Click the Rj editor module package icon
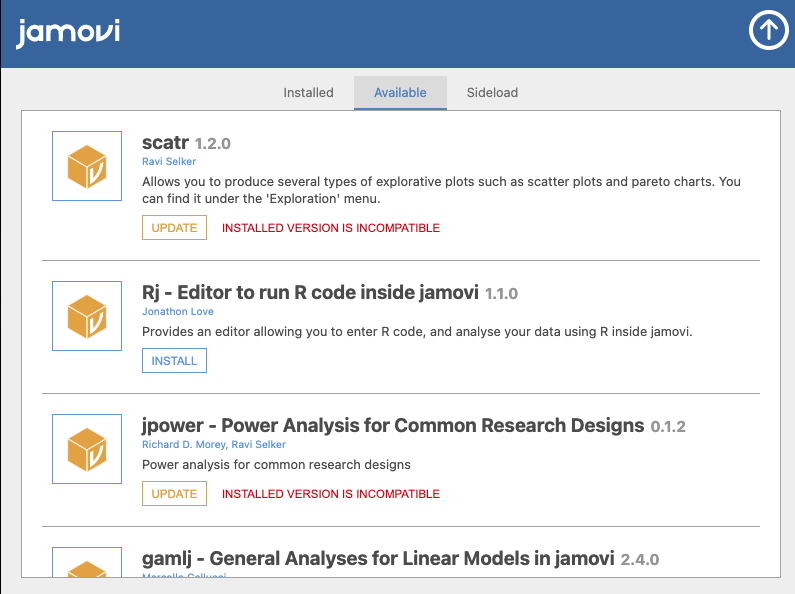Image resolution: width=795 pixels, height=594 pixels. 87,315
